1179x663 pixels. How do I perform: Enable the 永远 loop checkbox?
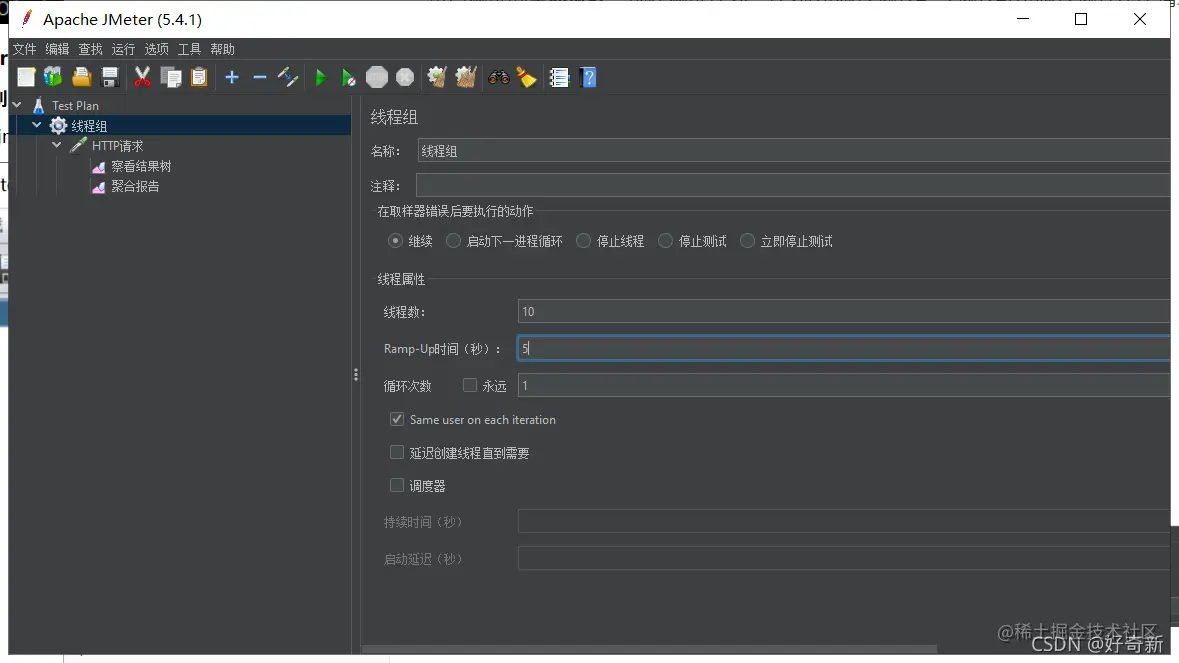coord(469,384)
